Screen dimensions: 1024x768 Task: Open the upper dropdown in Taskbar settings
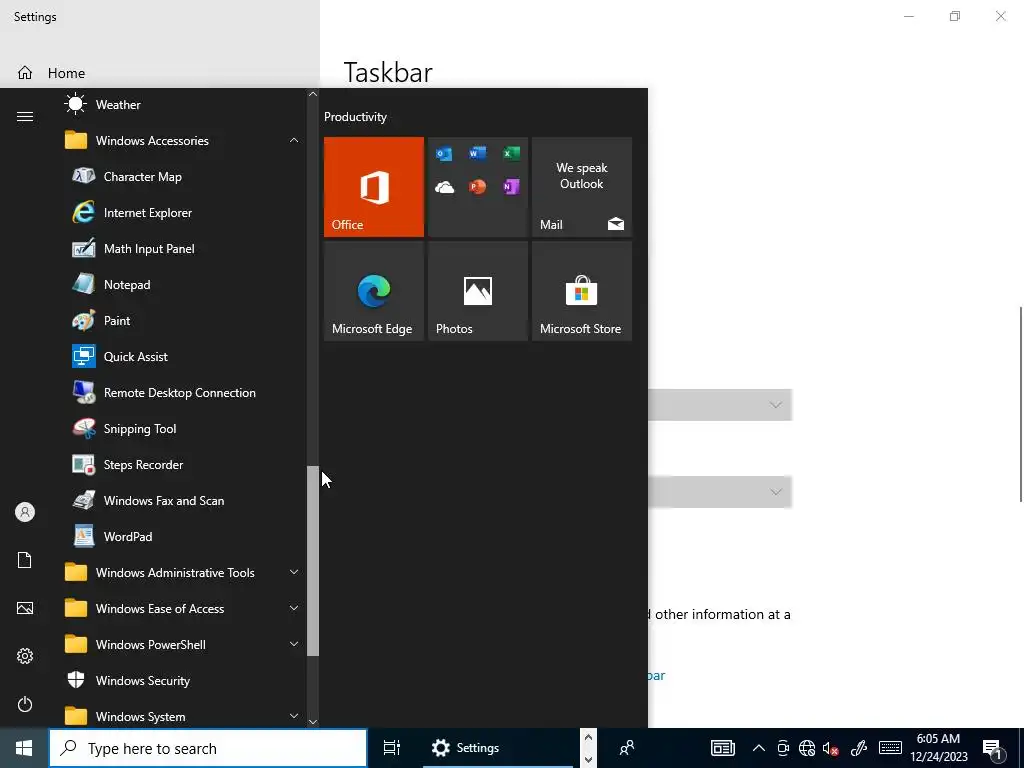pos(720,405)
